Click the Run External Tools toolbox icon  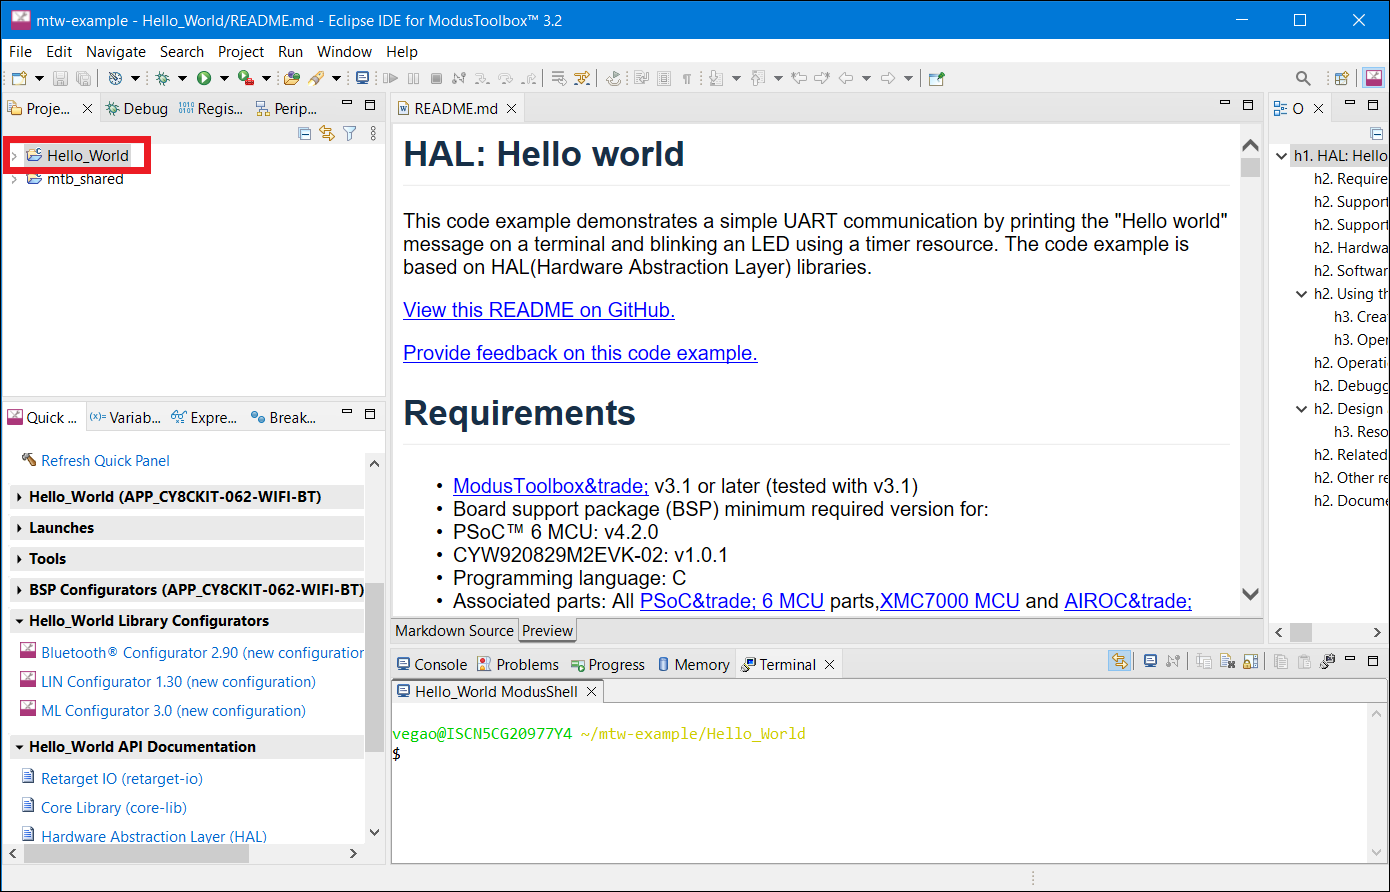point(246,78)
